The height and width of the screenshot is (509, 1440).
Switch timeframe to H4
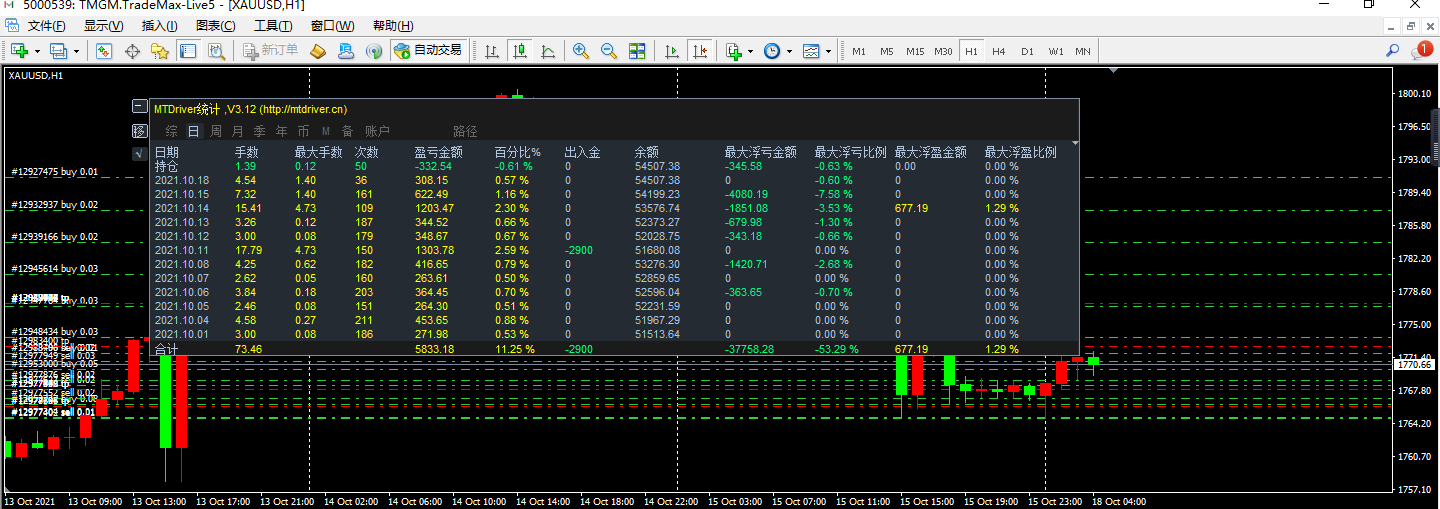[999, 51]
